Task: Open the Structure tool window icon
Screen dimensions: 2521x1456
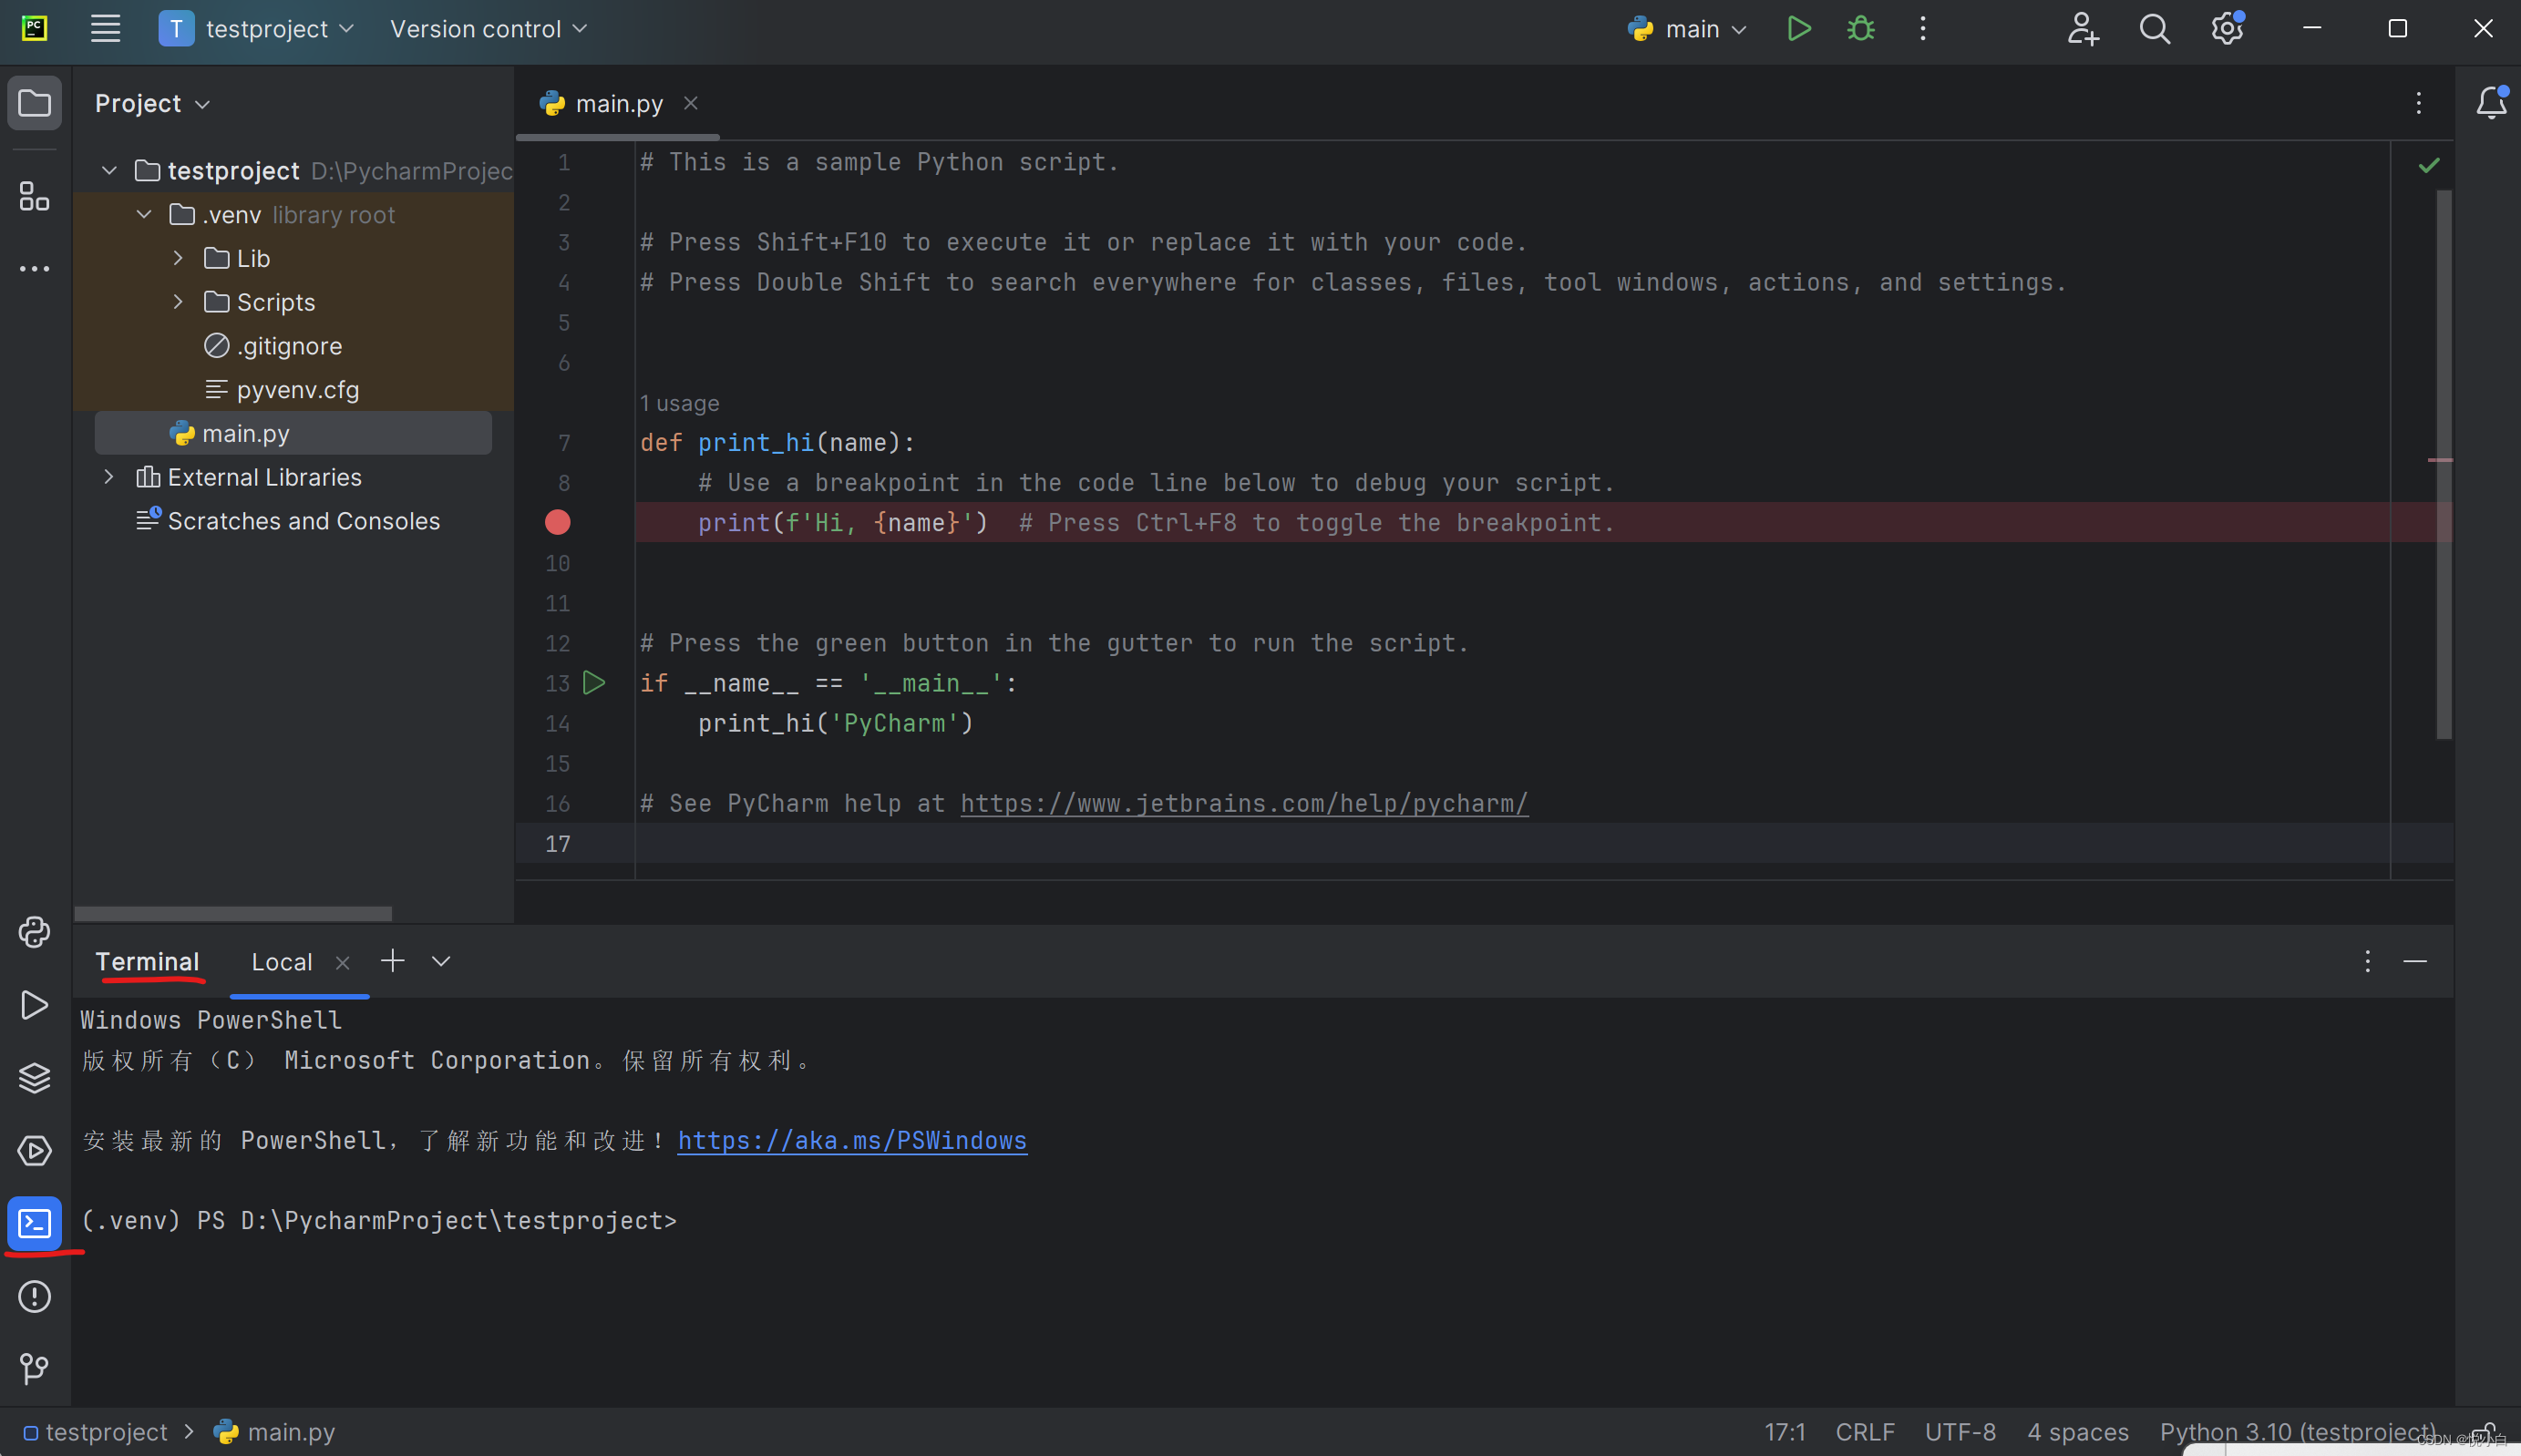Action: [x=34, y=196]
